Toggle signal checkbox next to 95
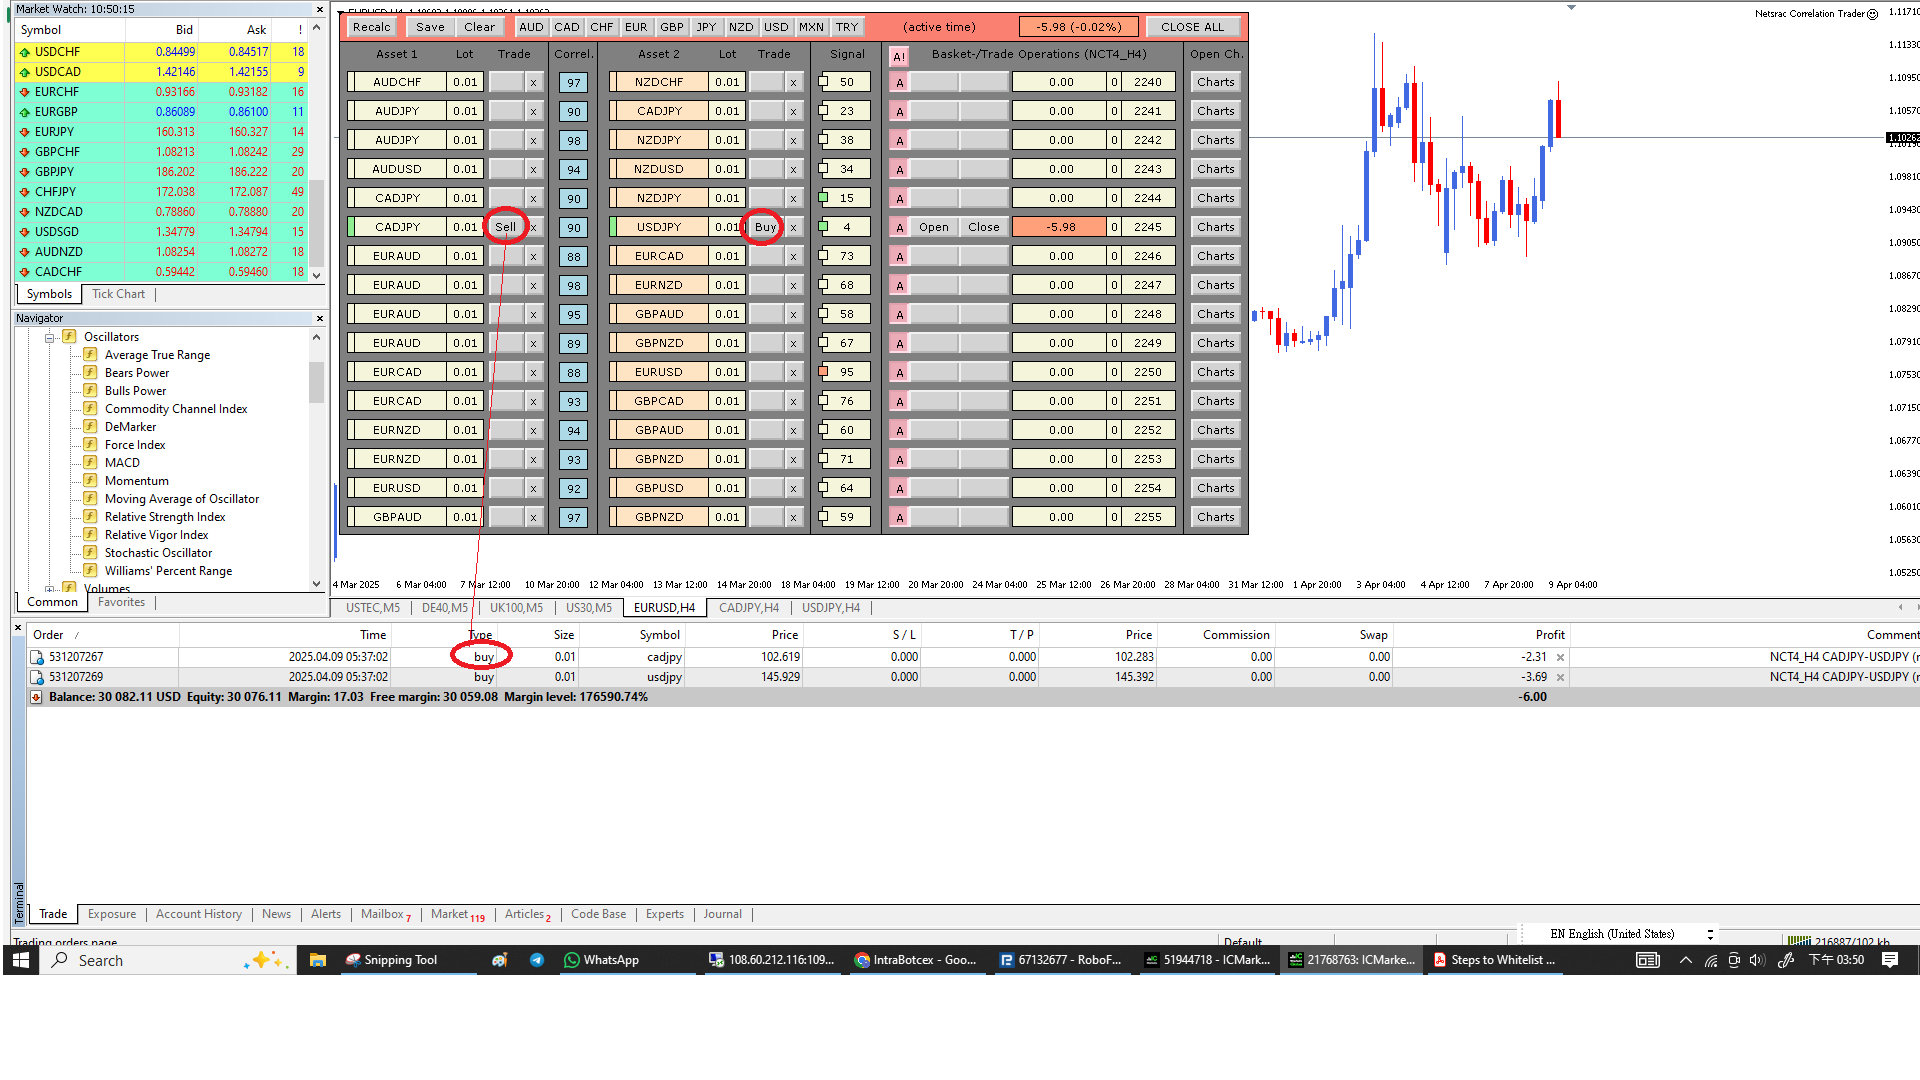This screenshot has width=1920, height=1080. click(824, 372)
